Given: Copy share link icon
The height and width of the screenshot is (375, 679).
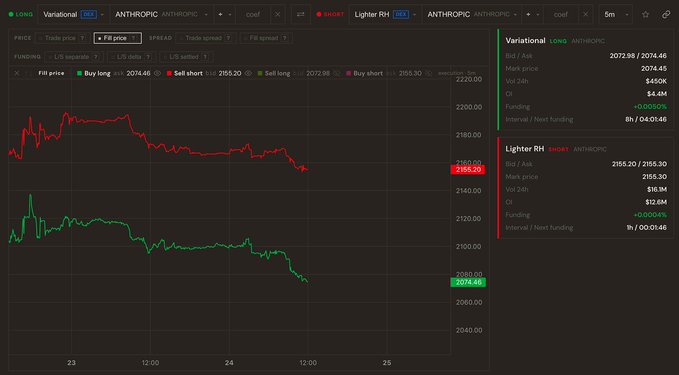Looking at the screenshot, I should [x=666, y=14].
